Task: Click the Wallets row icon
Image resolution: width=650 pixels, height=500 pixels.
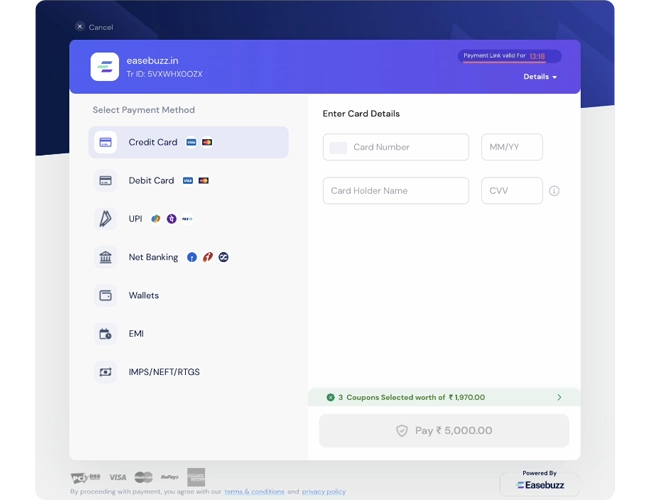Action: tap(105, 295)
